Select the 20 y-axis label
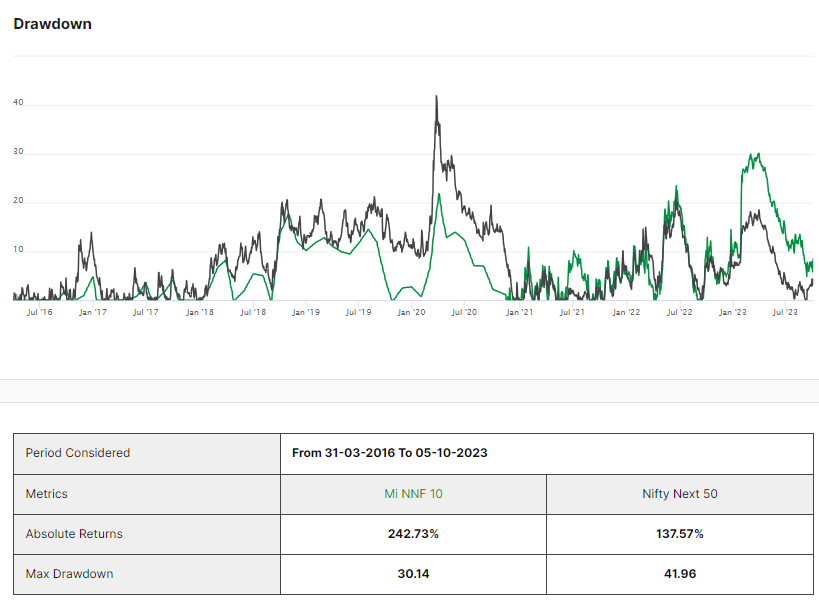 click(18, 201)
